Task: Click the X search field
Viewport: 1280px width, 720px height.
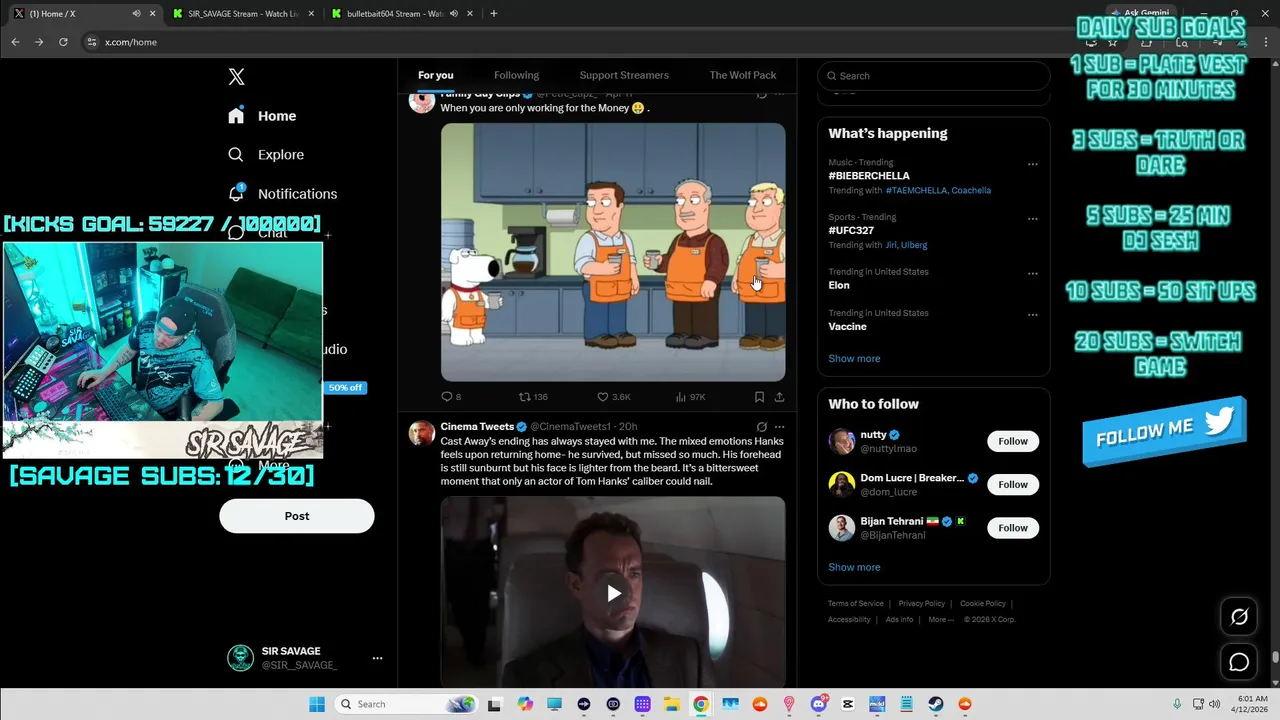Action: click(x=933, y=76)
